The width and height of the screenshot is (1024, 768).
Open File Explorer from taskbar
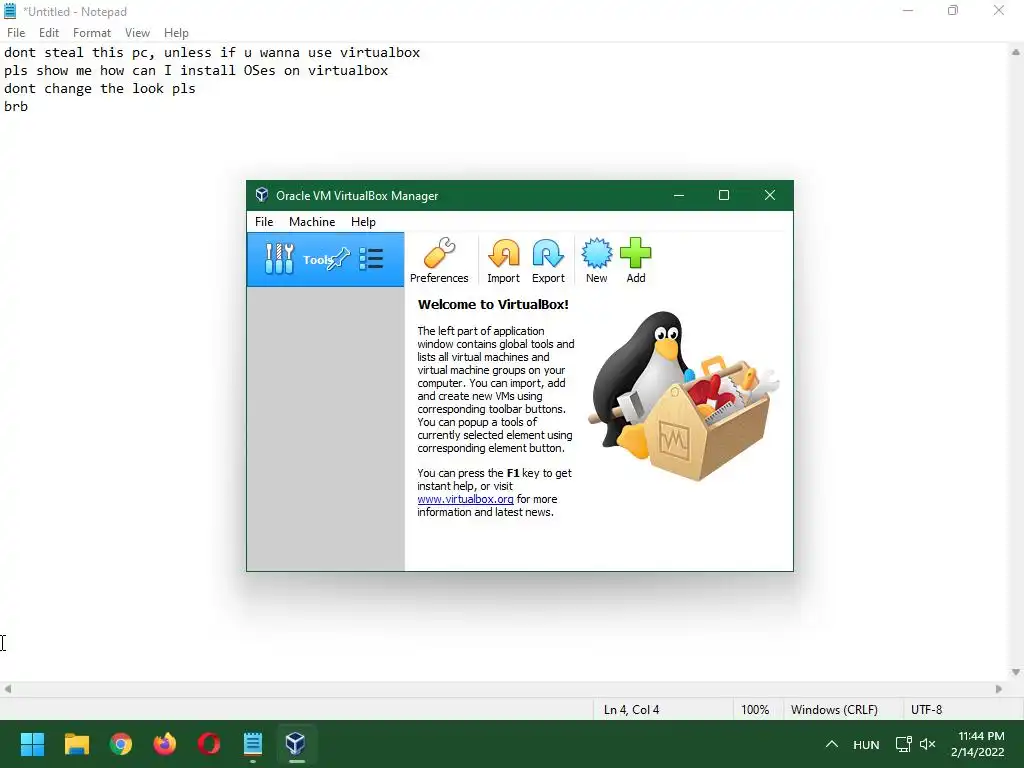[76, 744]
